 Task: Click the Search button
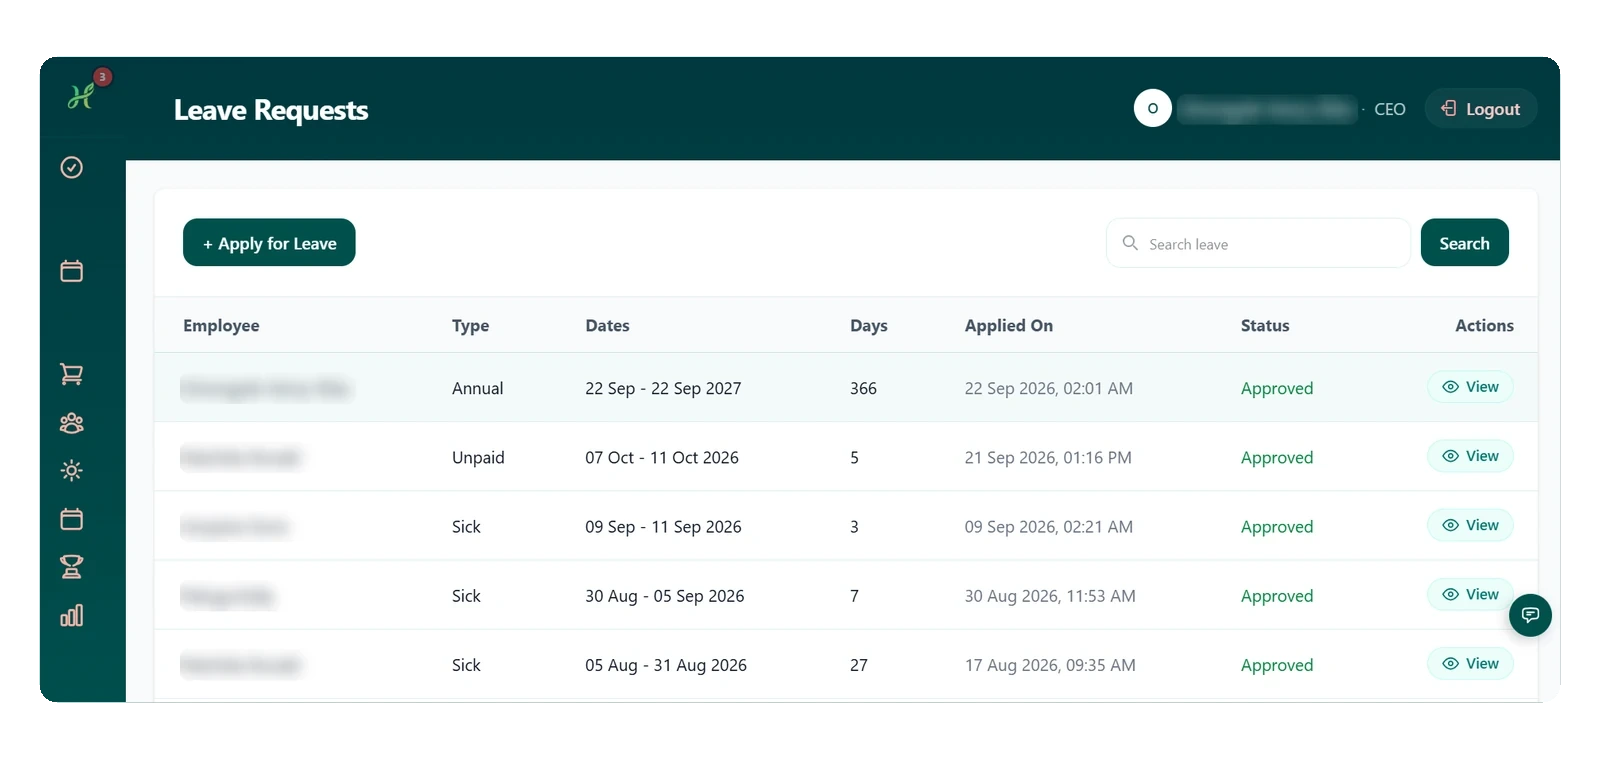1464,243
